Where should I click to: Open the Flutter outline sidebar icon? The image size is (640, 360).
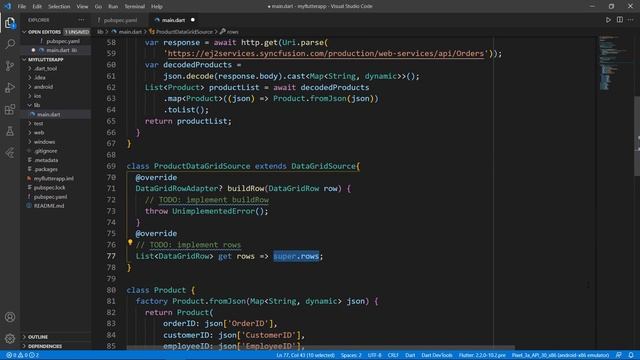tap(10, 153)
